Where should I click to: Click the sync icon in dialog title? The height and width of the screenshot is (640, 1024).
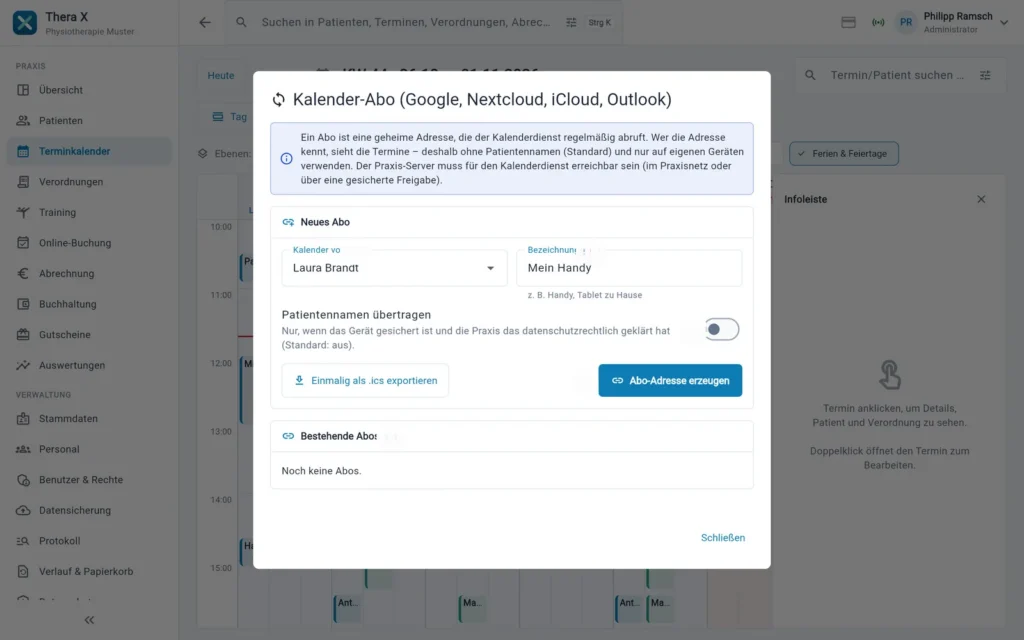[279, 99]
